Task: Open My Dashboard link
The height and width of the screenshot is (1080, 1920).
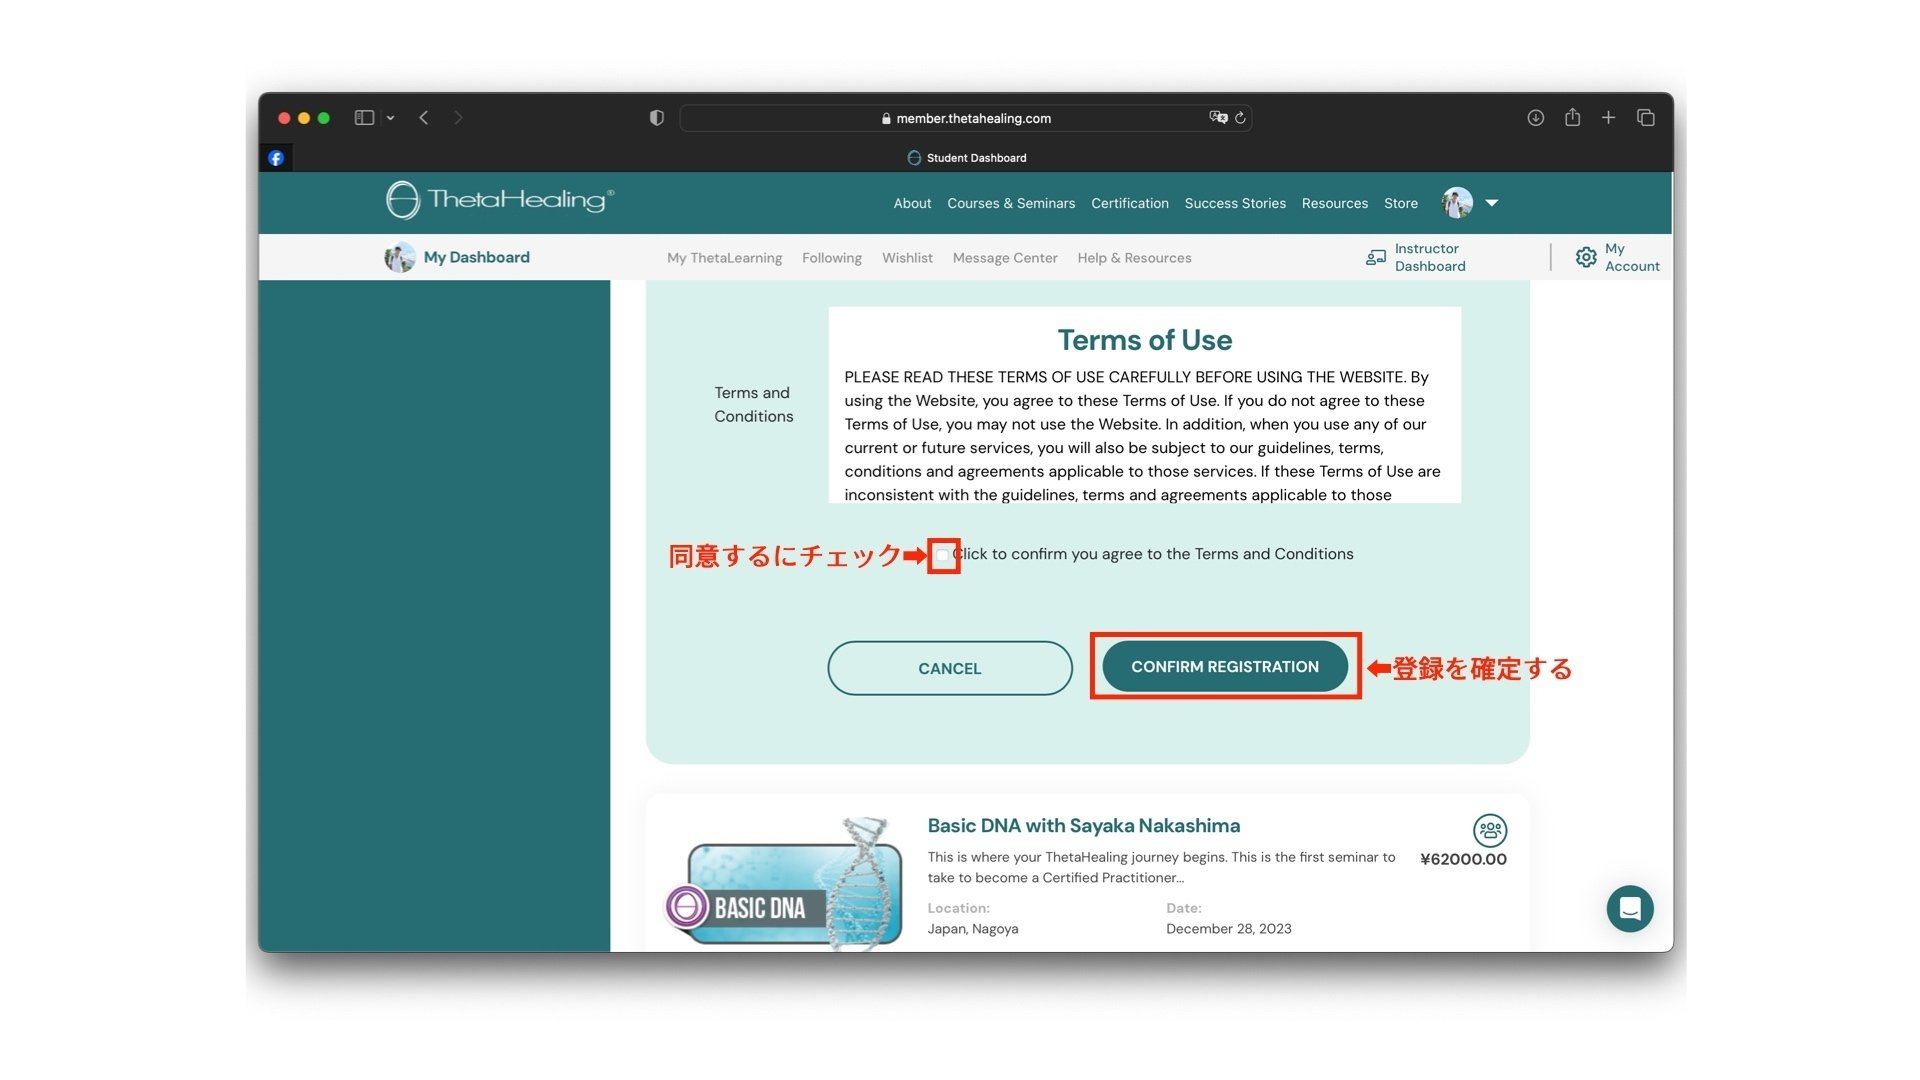Action: click(x=477, y=257)
